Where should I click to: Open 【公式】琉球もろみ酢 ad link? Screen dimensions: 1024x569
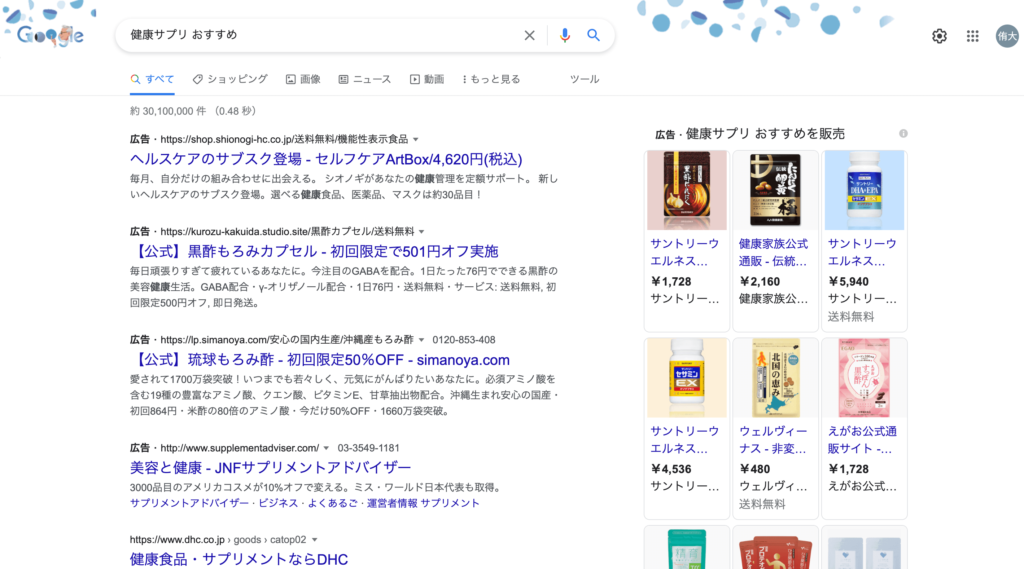click(x=320, y=359)
